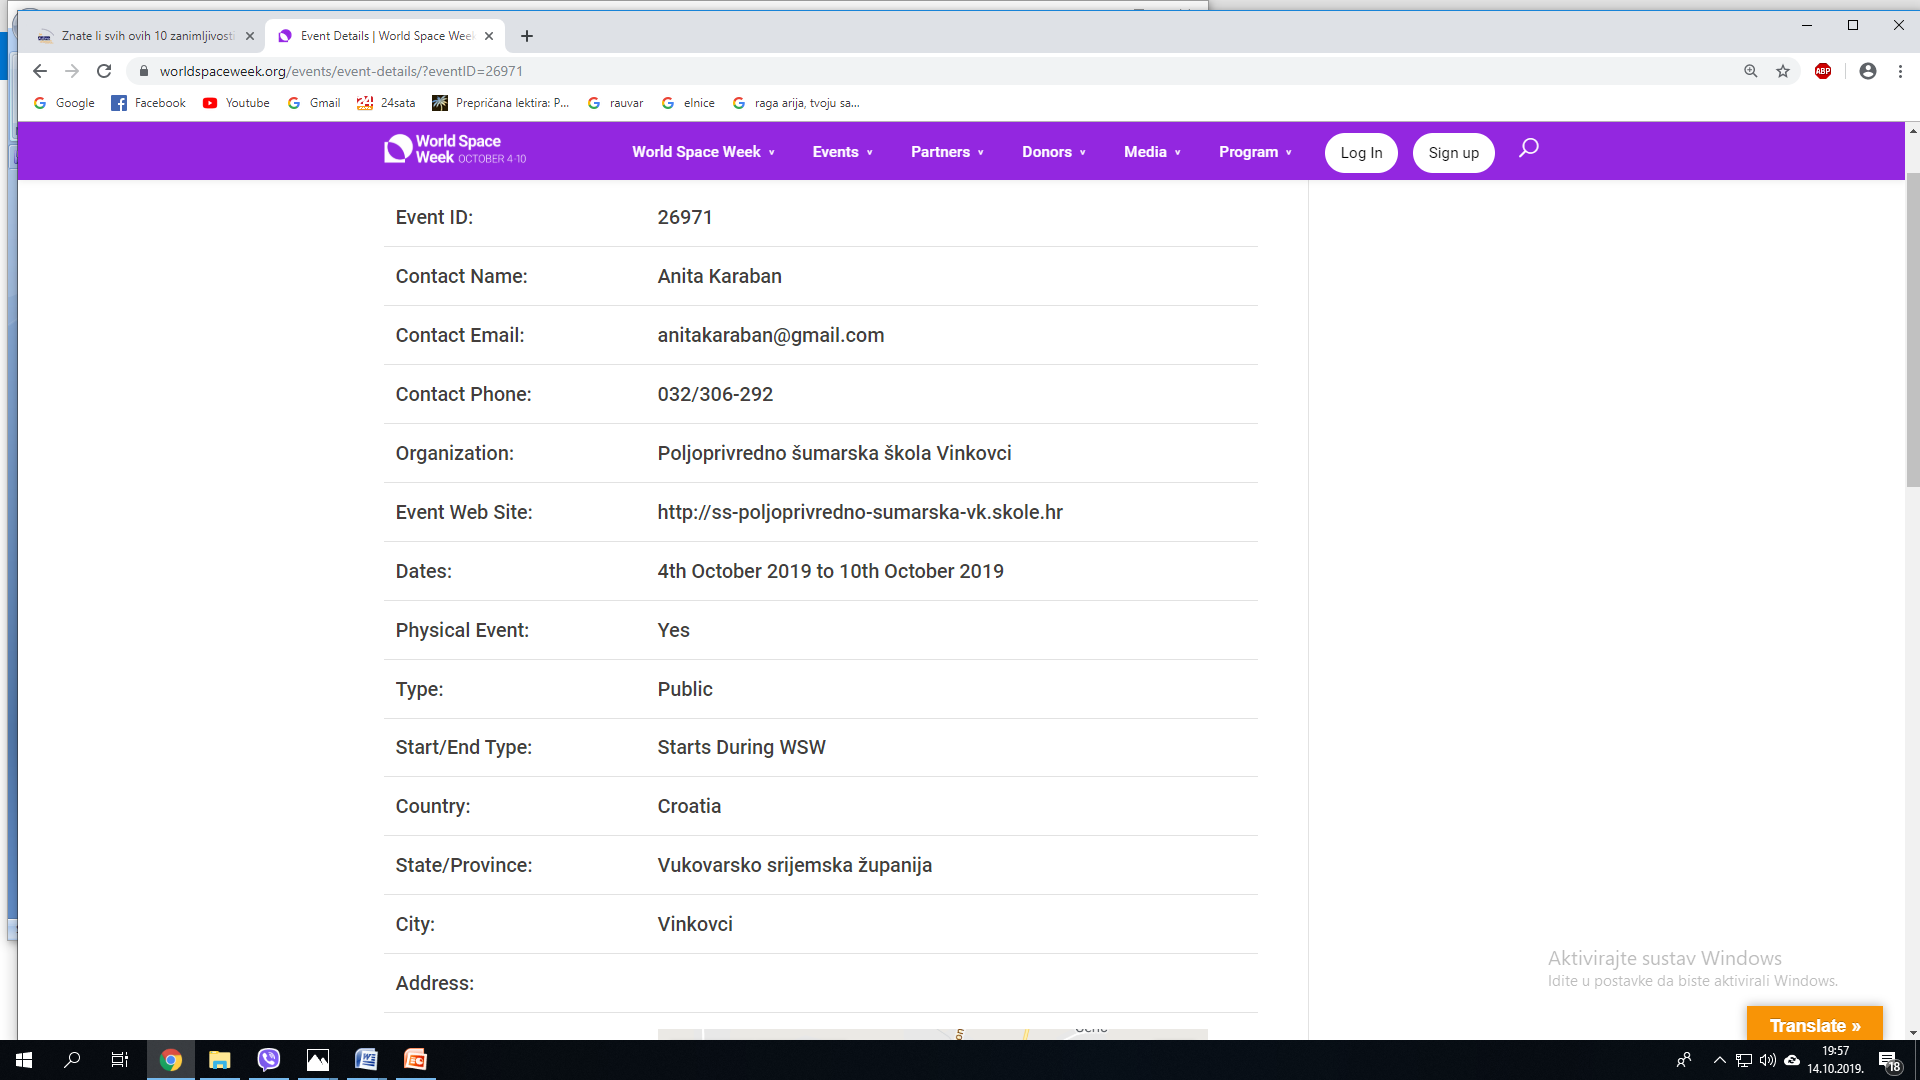Click the Log In button
Viewport: 1920px width, 1080px height.
(x=1361, y=153)
